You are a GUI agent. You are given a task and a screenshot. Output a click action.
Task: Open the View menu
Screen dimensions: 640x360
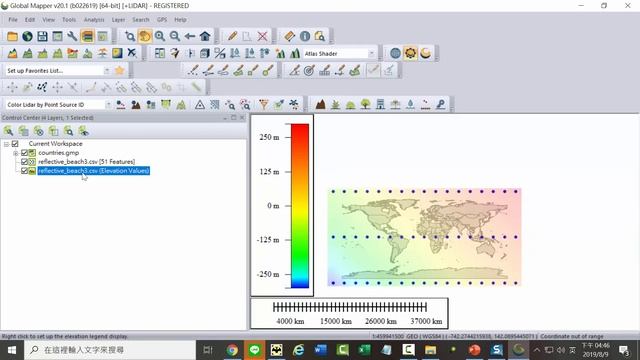point(48,20)
